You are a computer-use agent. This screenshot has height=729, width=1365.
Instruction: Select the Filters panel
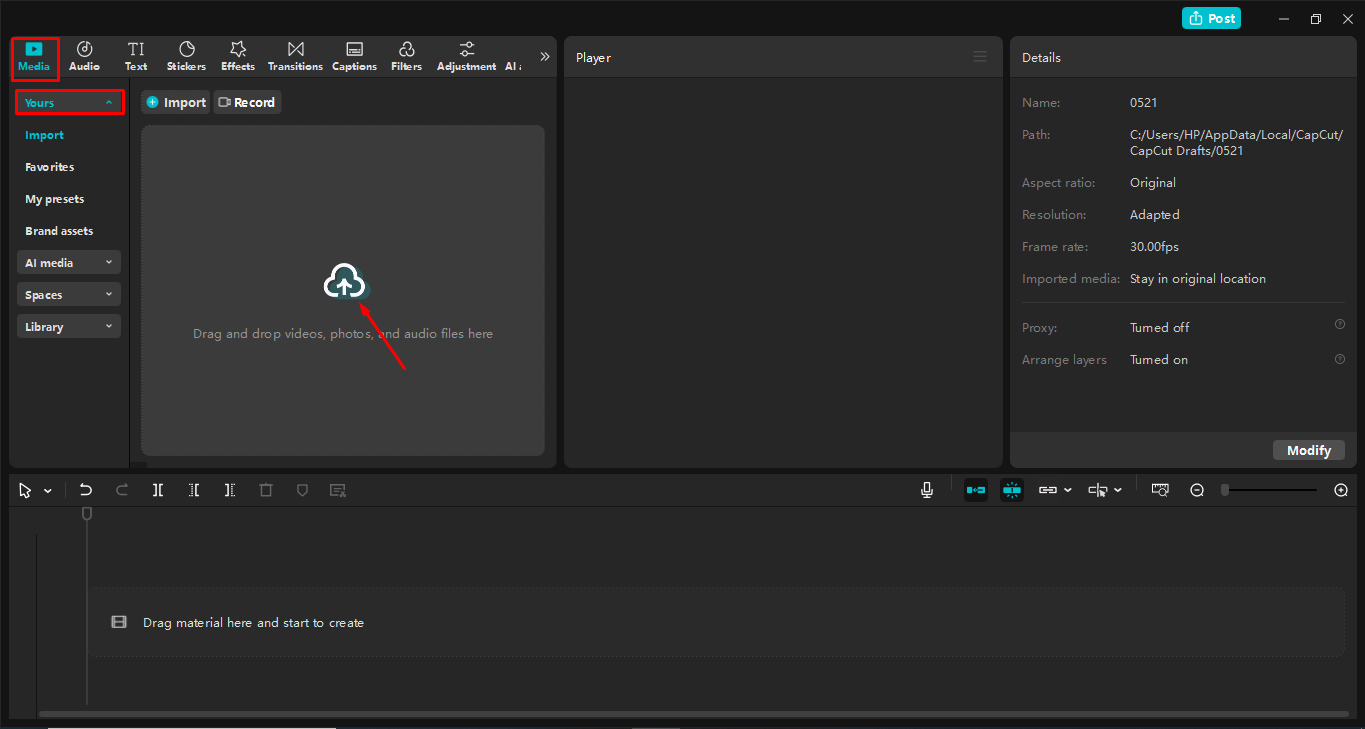pyautogui.click(x=406, y=55)
